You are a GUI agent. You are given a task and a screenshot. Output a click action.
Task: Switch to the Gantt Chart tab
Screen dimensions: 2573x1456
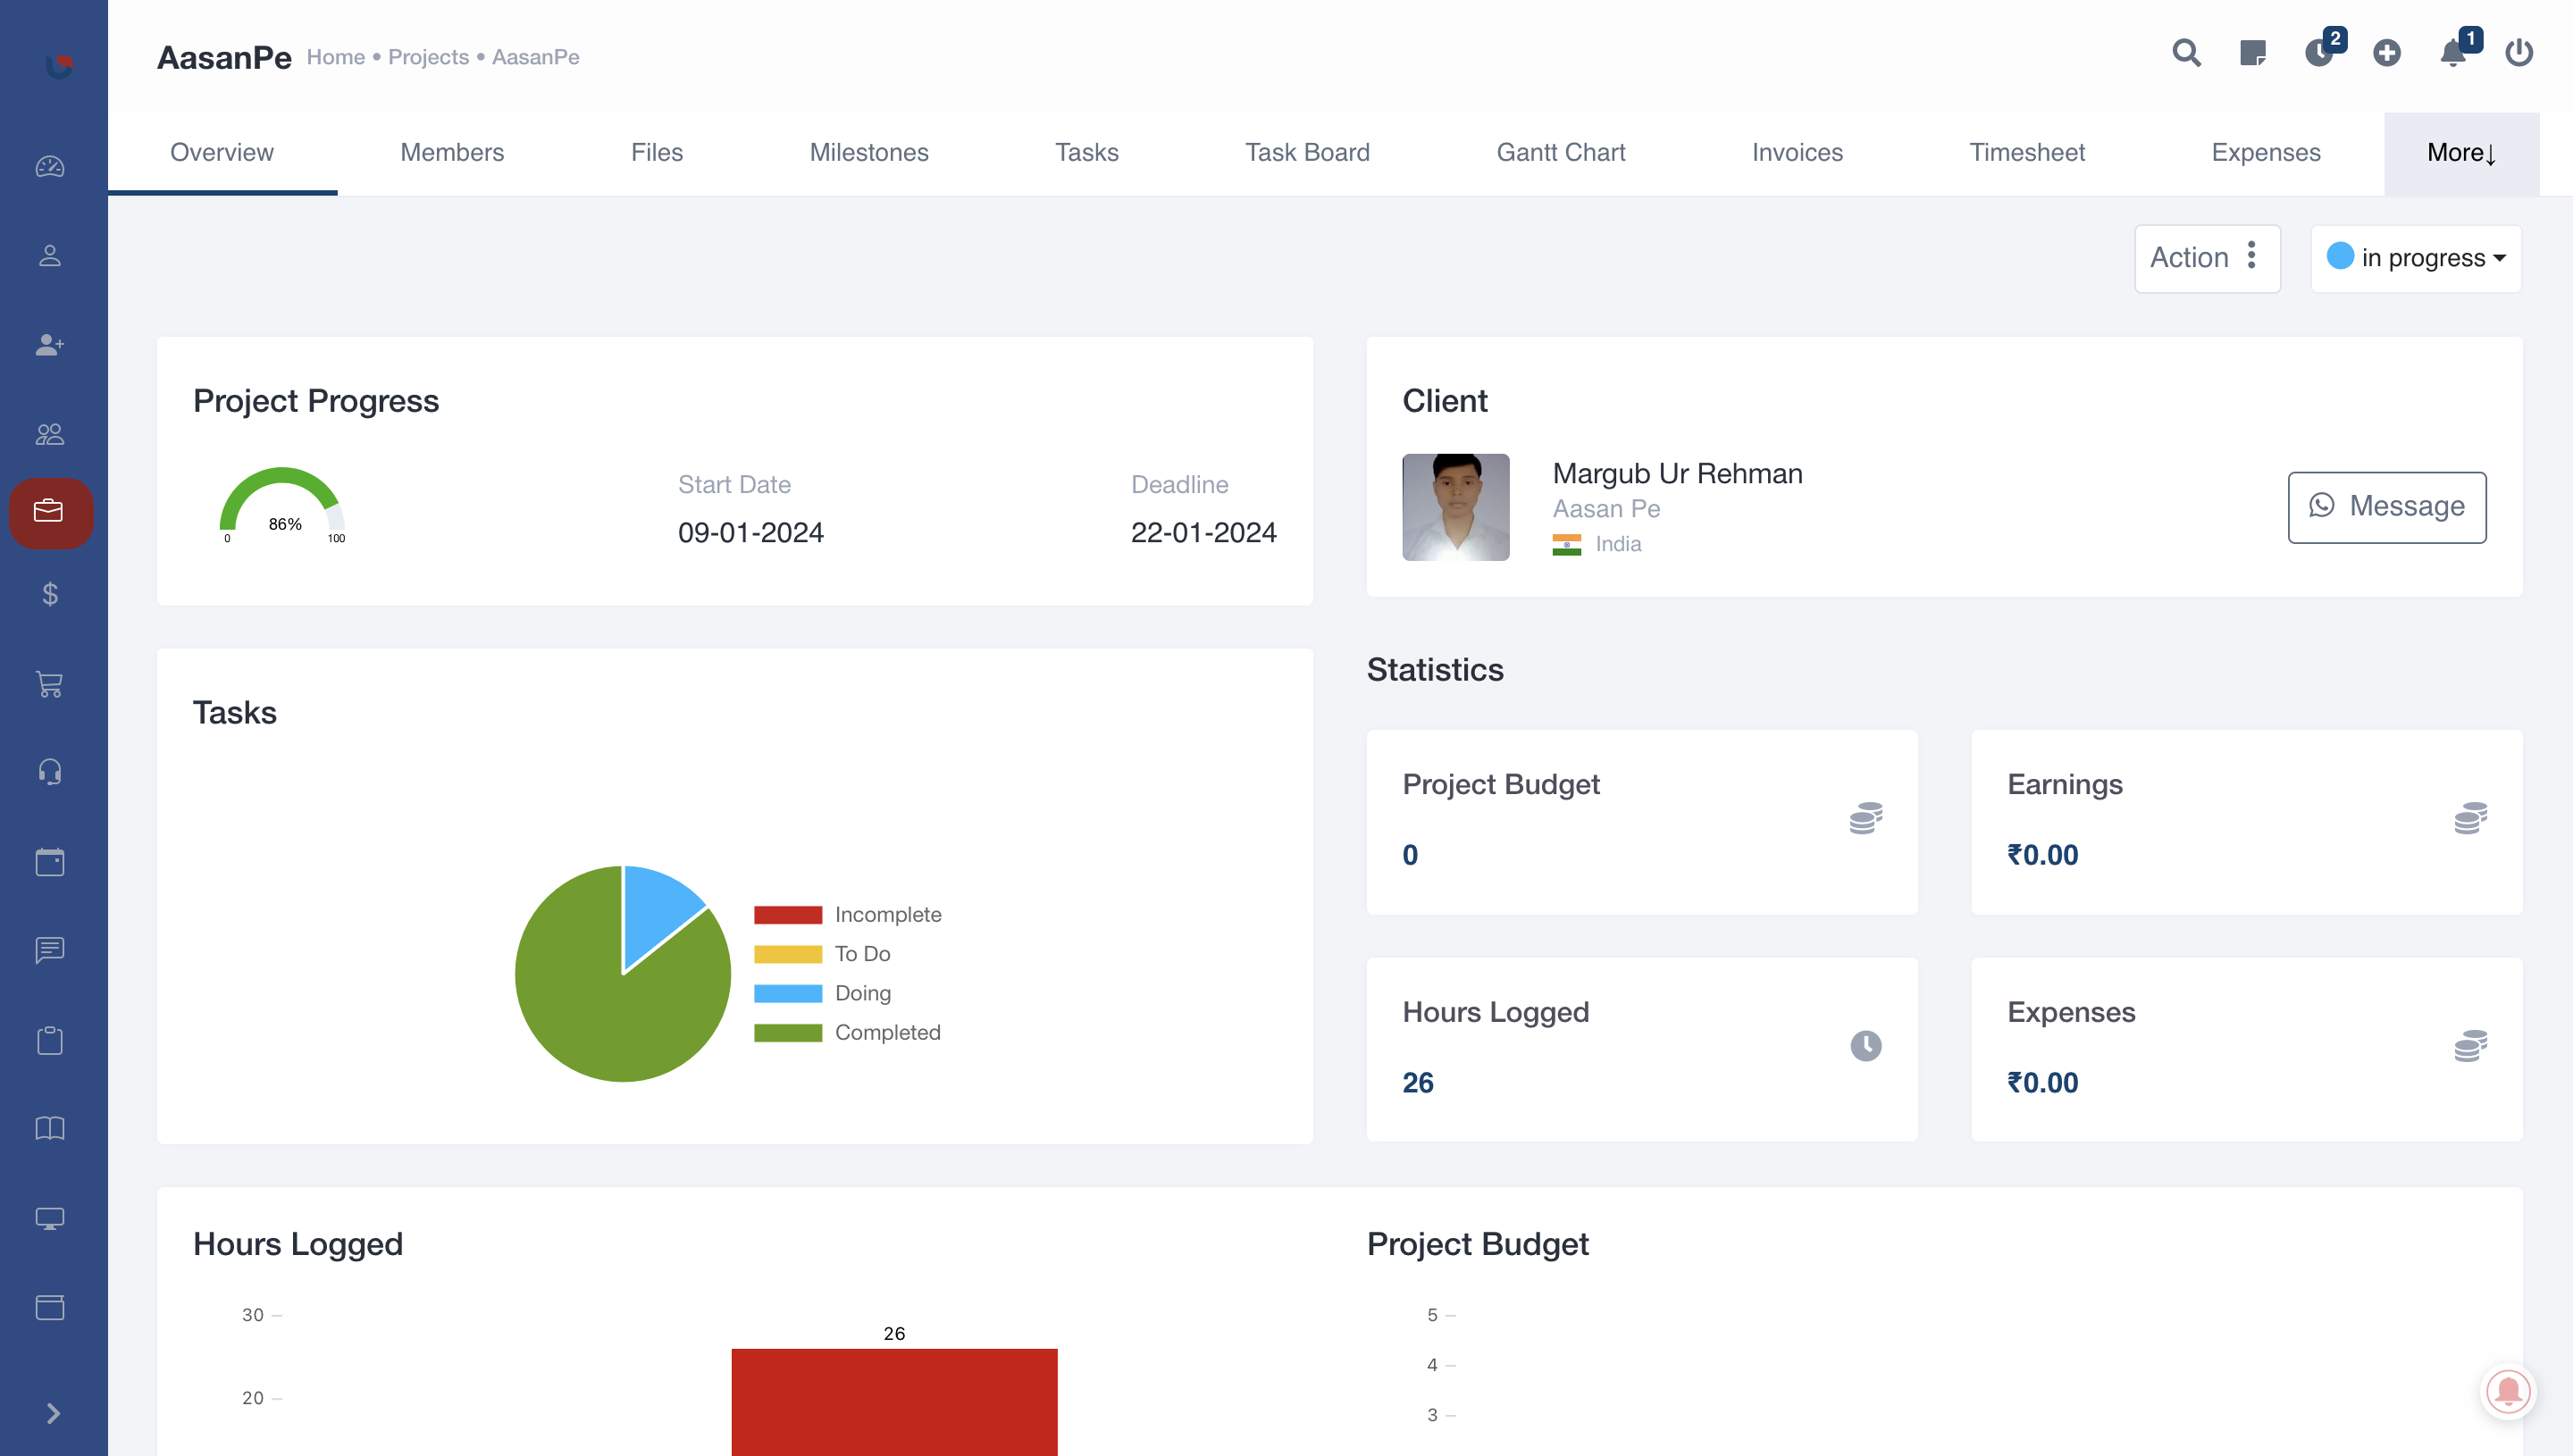1560,153
